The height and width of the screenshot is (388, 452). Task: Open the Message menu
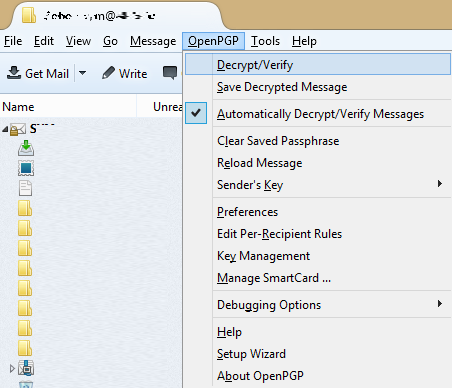tap(153, 41)
